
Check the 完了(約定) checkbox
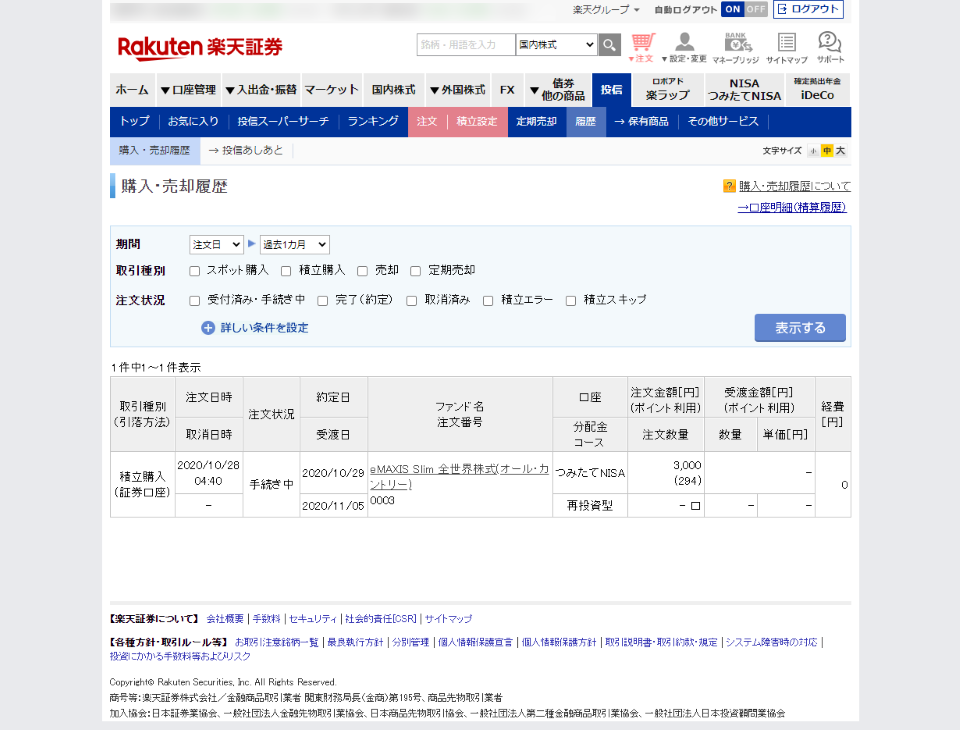click(323, 300)
